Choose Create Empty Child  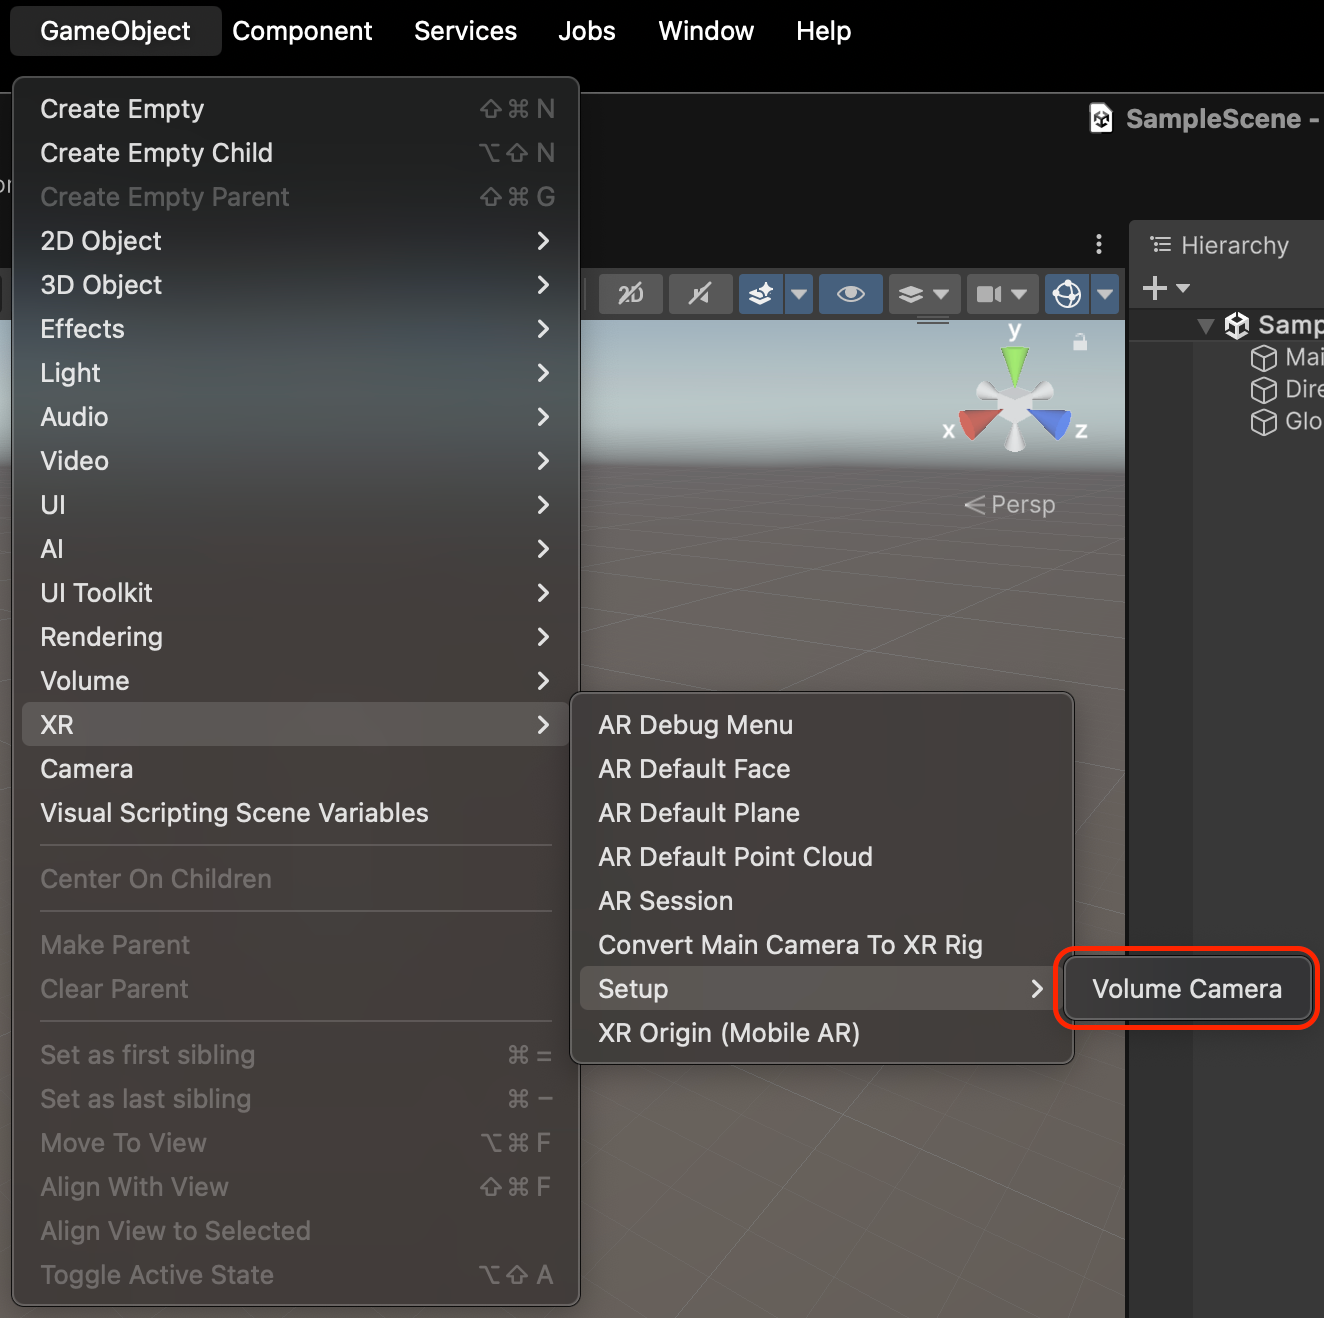[296, 153]
